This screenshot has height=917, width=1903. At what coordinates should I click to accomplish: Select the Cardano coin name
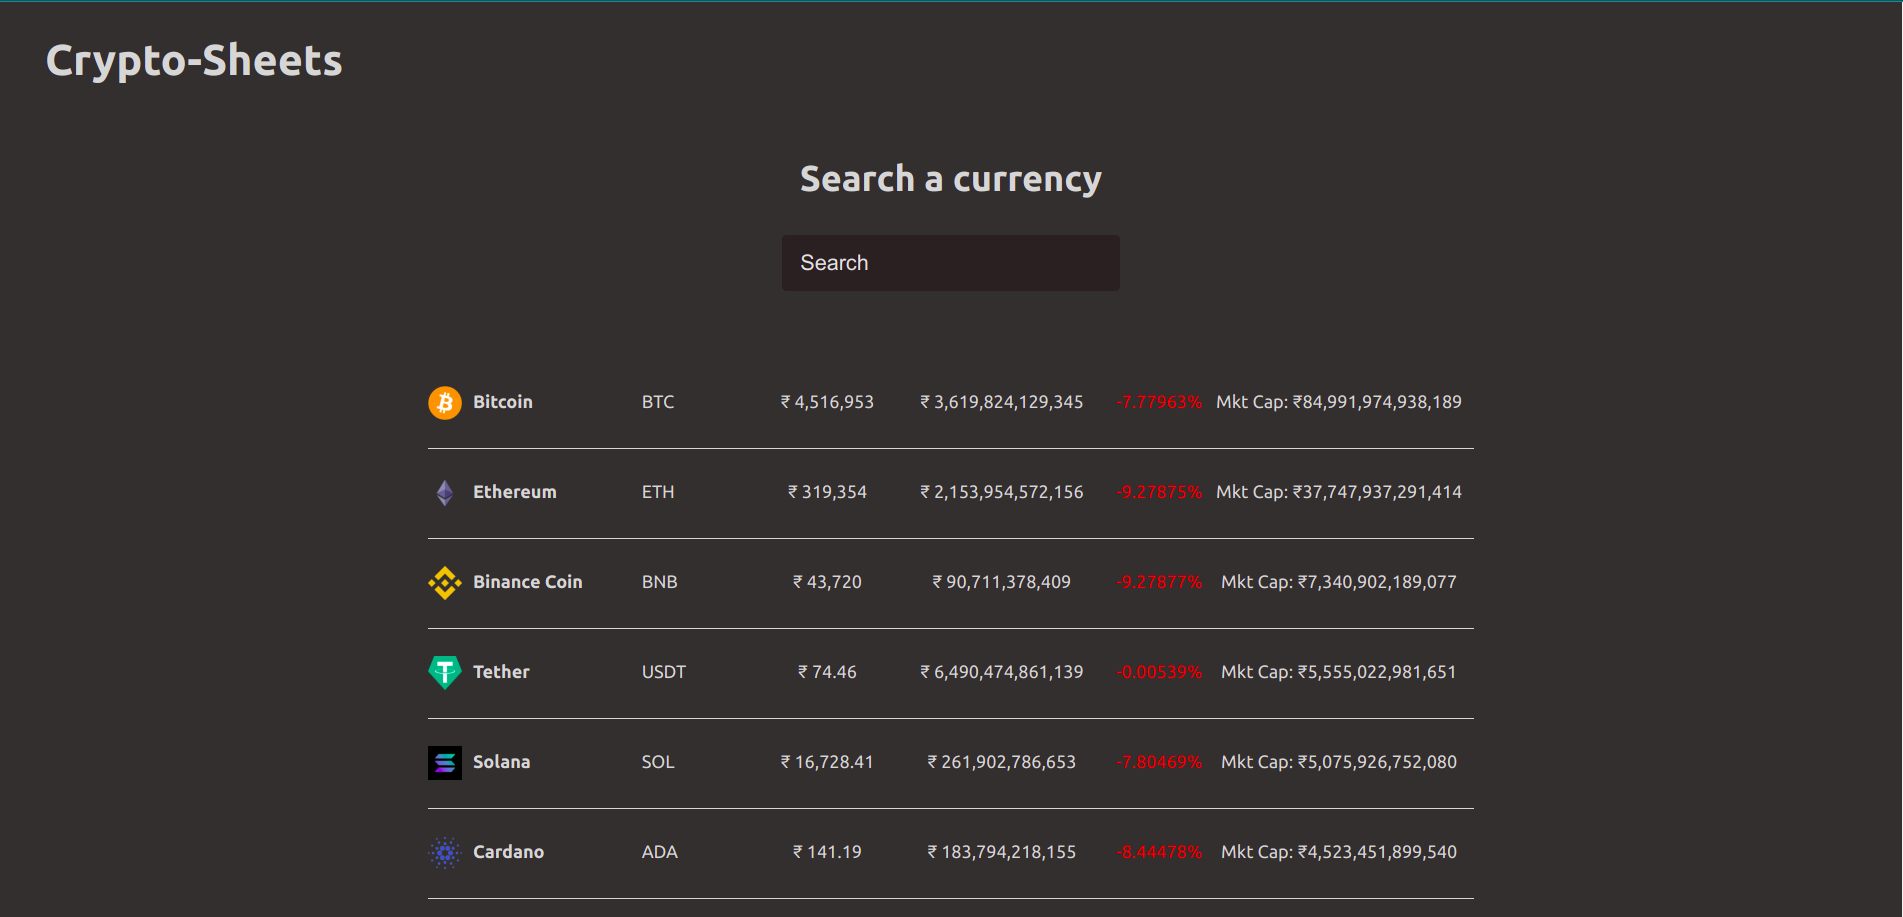(509, 852)
